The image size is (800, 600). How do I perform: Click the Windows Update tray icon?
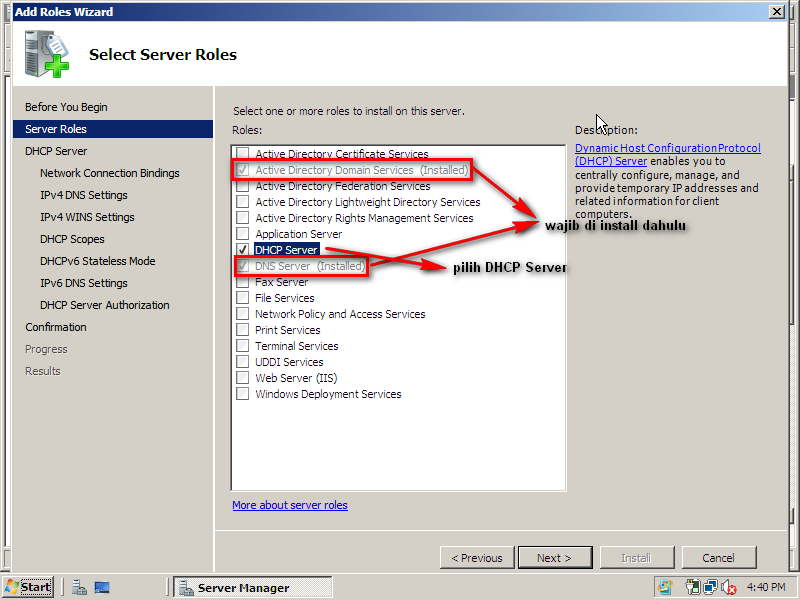tap(665, 587)
